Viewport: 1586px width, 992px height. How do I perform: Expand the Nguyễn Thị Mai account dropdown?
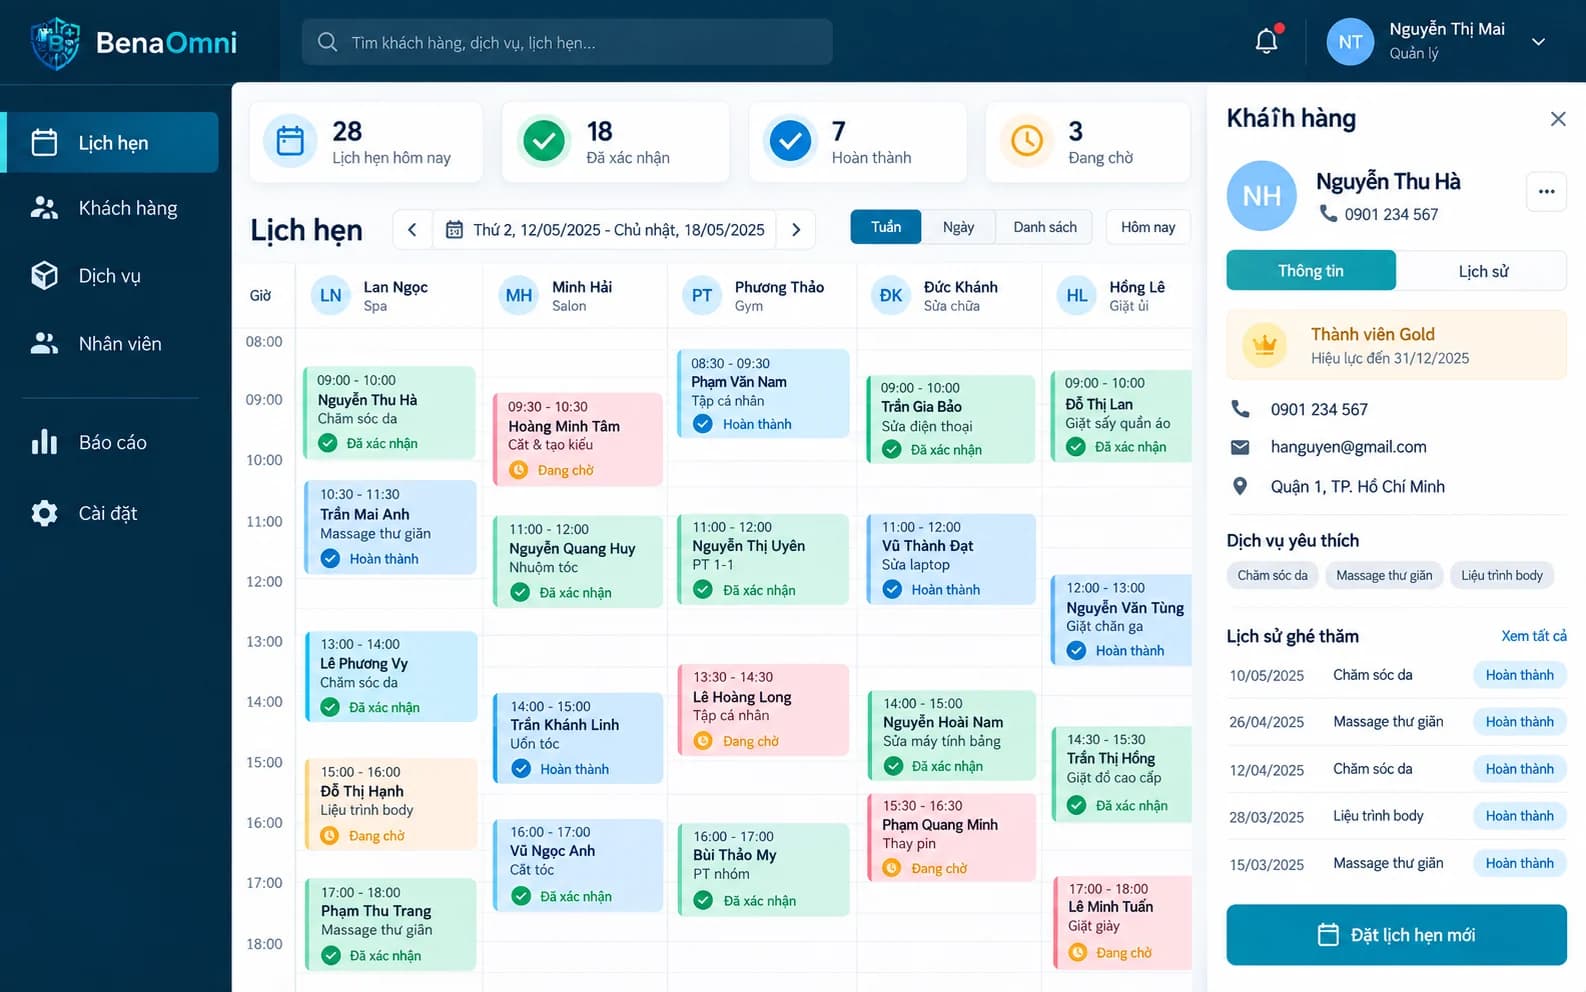click(1538, 42)
